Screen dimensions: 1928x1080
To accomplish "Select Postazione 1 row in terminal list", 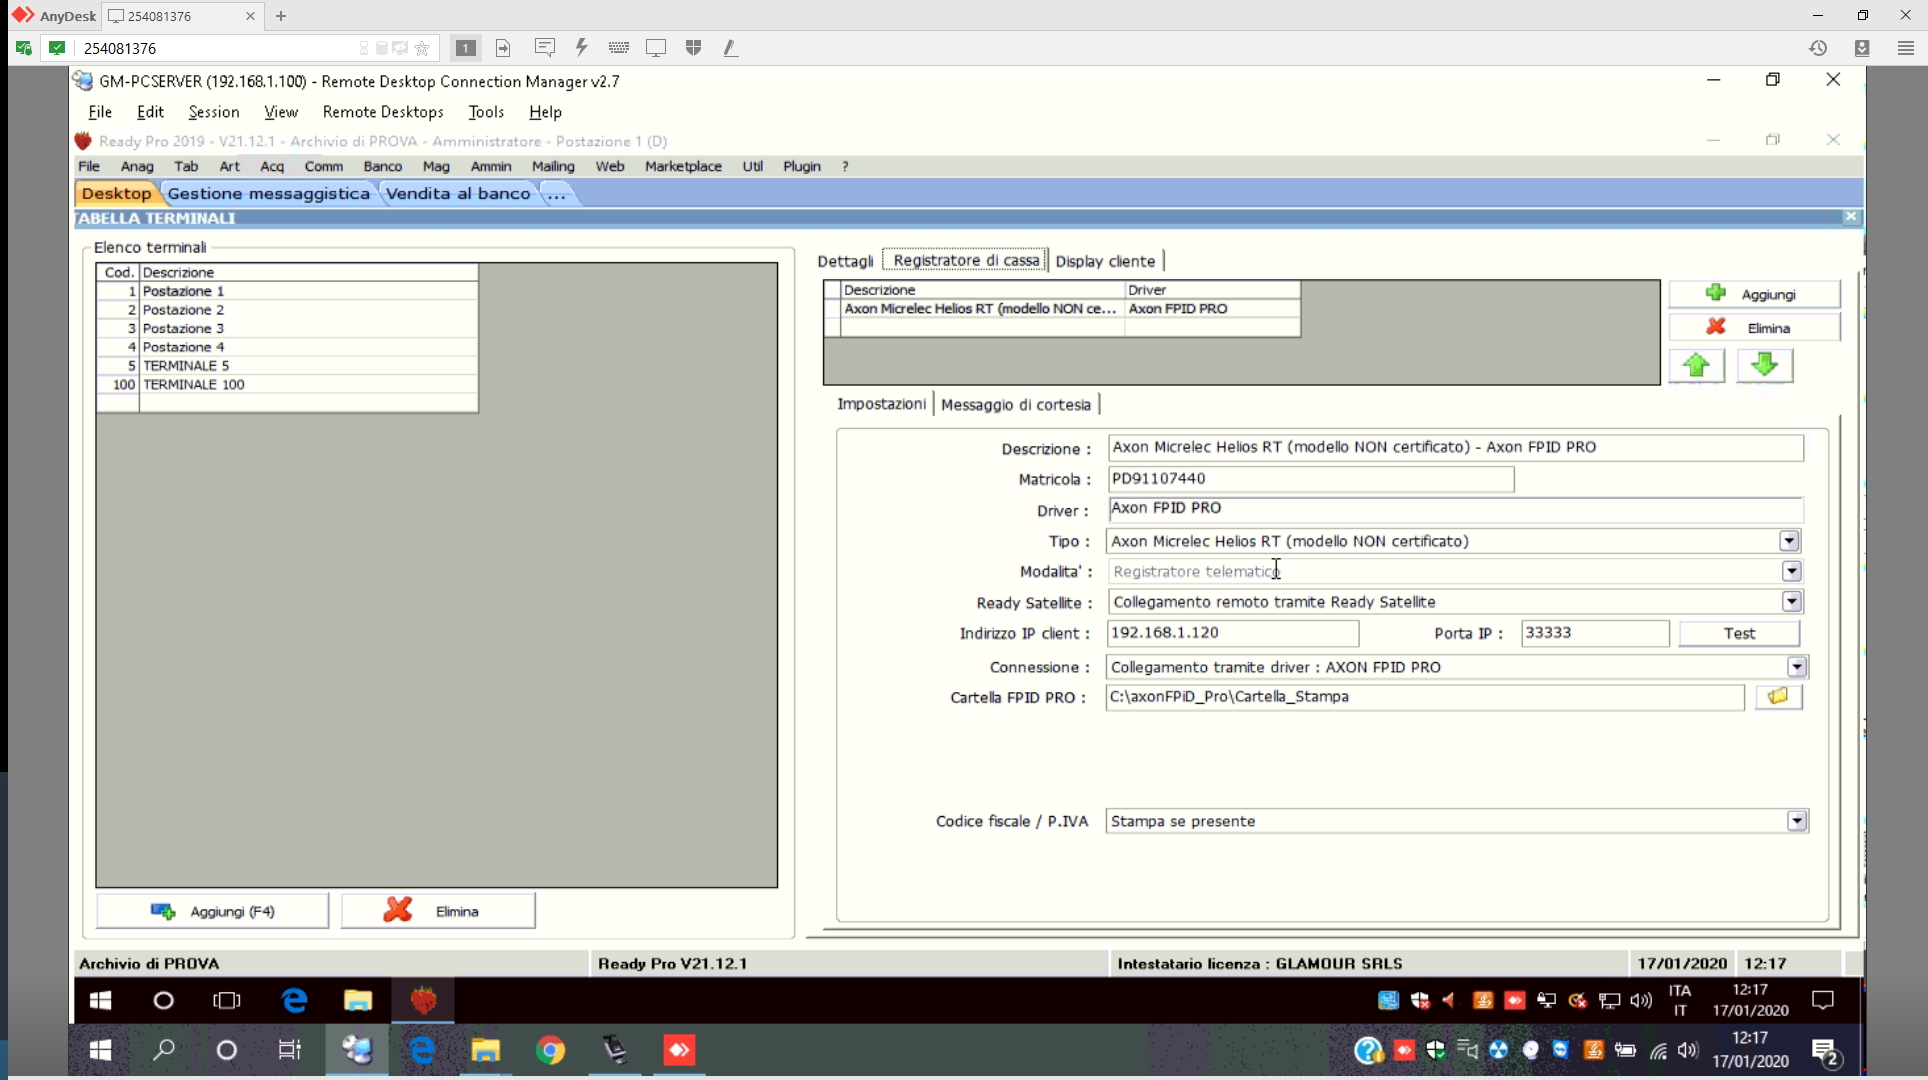I will 287,291.
